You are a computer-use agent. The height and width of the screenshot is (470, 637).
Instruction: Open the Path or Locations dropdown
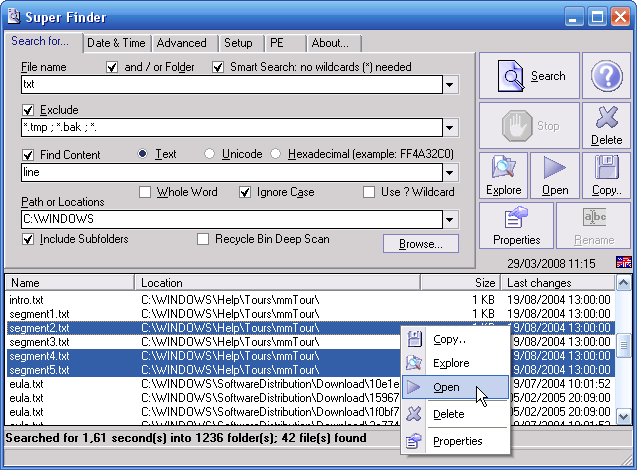[451, 220]
